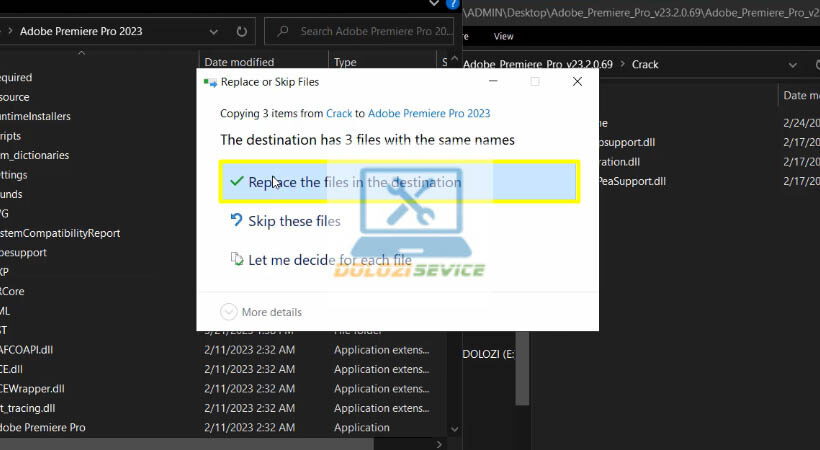The height and width of the screenshot is (450, 820).
Task: Open the Crack source folder link
Action: pyautogui.click(x=339, y=114)
